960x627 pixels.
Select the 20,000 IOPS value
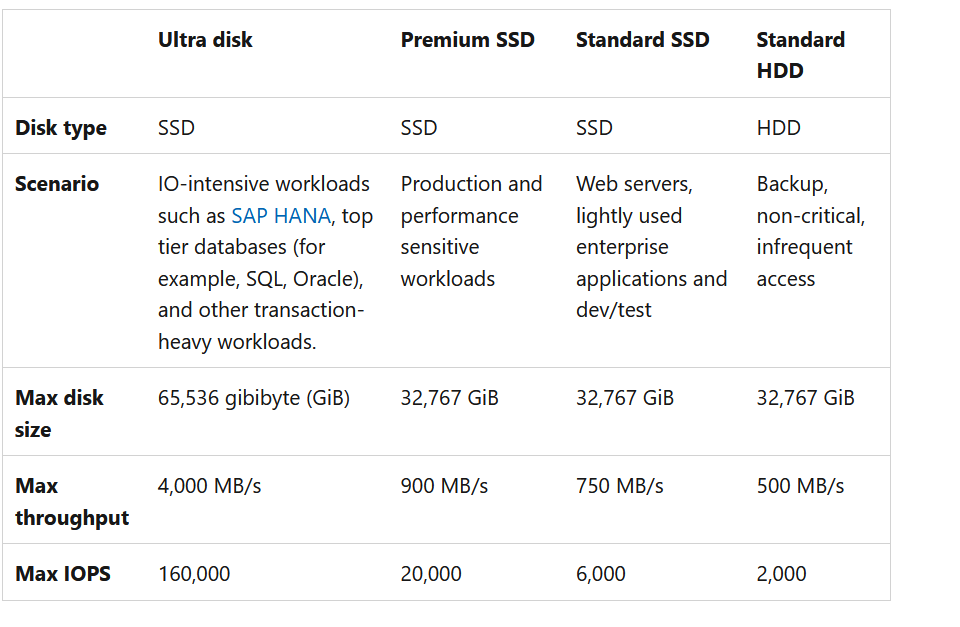pyautogui.click(x=431, y=574)
